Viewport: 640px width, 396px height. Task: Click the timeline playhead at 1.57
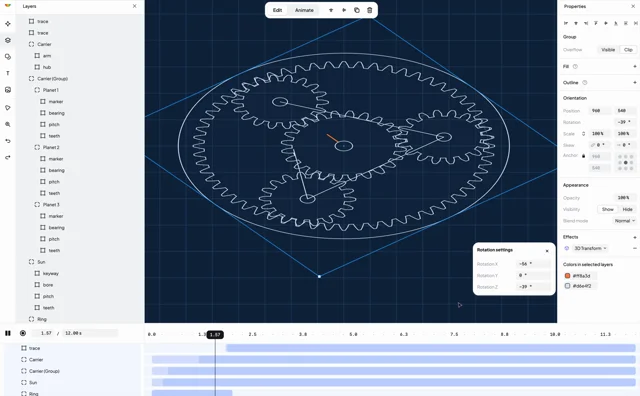215,335
